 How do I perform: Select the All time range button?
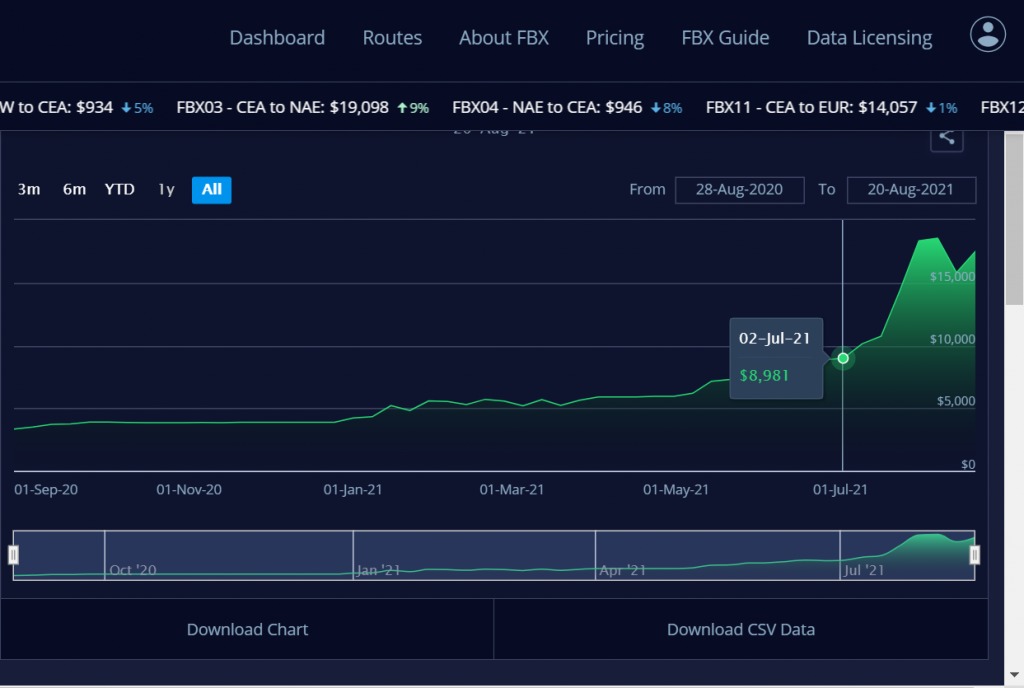211,189
